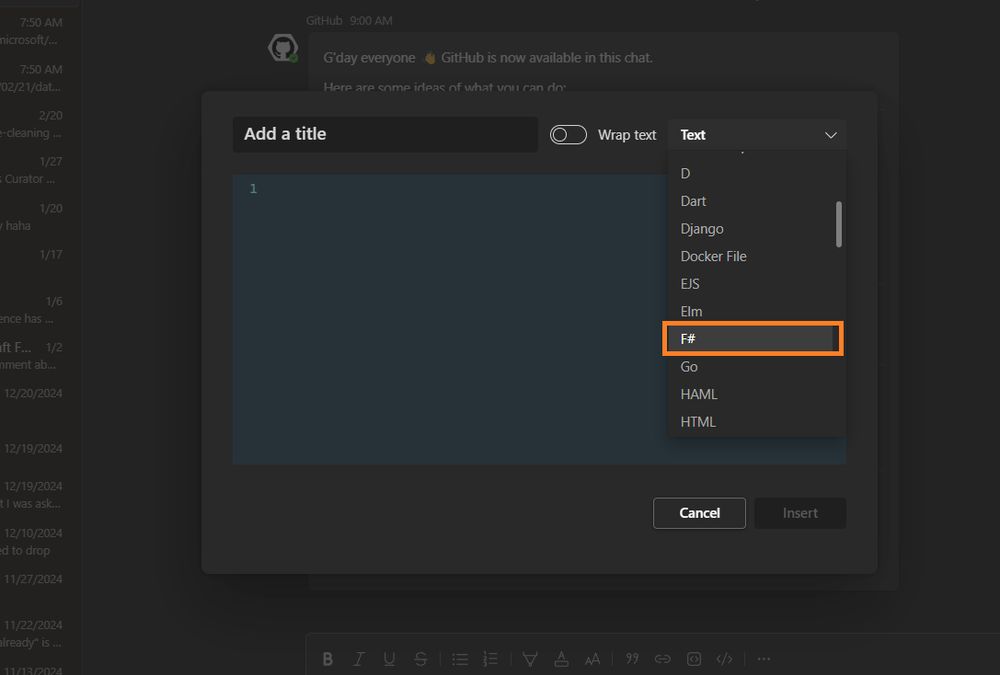Open the chat dated 11/22/2024

33,634
